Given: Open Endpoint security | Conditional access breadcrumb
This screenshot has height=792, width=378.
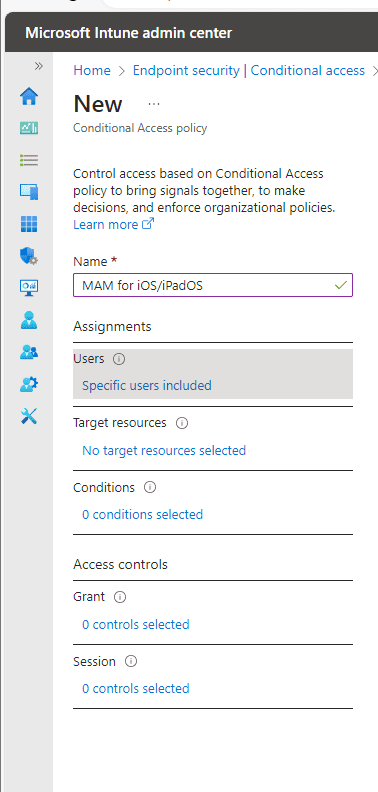Looking at the screenshot, I should (249, 70).
